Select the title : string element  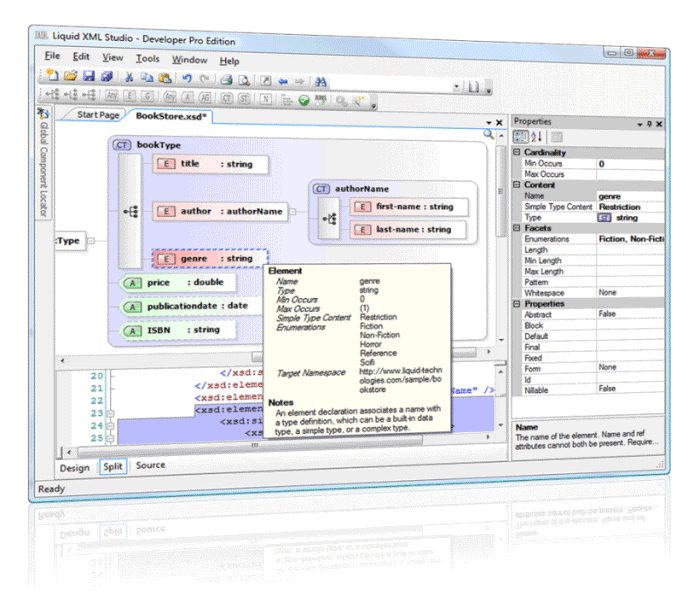(x=211, y=164)
